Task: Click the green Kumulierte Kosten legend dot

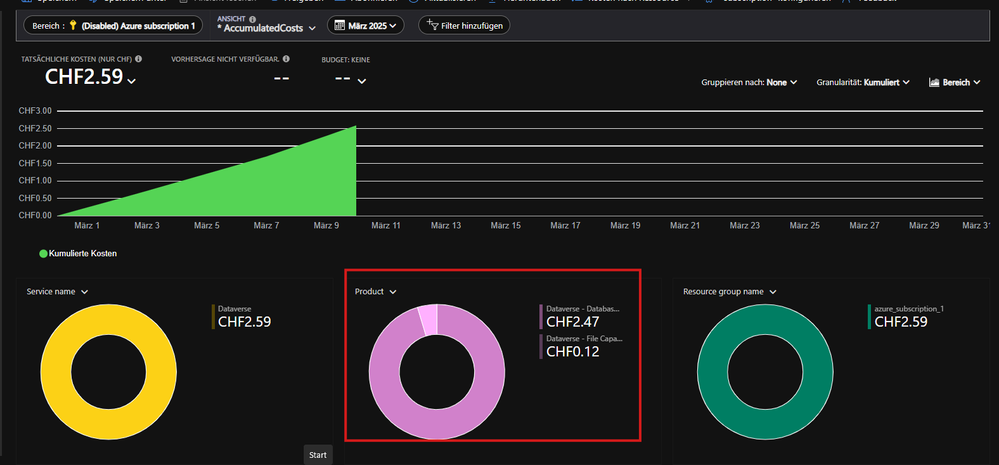Action: [x=43, y=254]
